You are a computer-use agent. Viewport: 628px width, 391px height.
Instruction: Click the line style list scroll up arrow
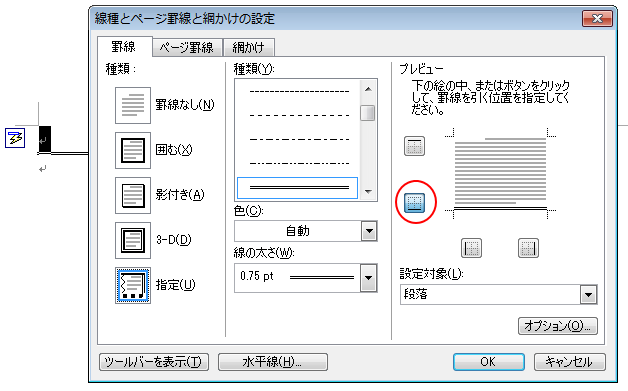[x=368, y=89]
